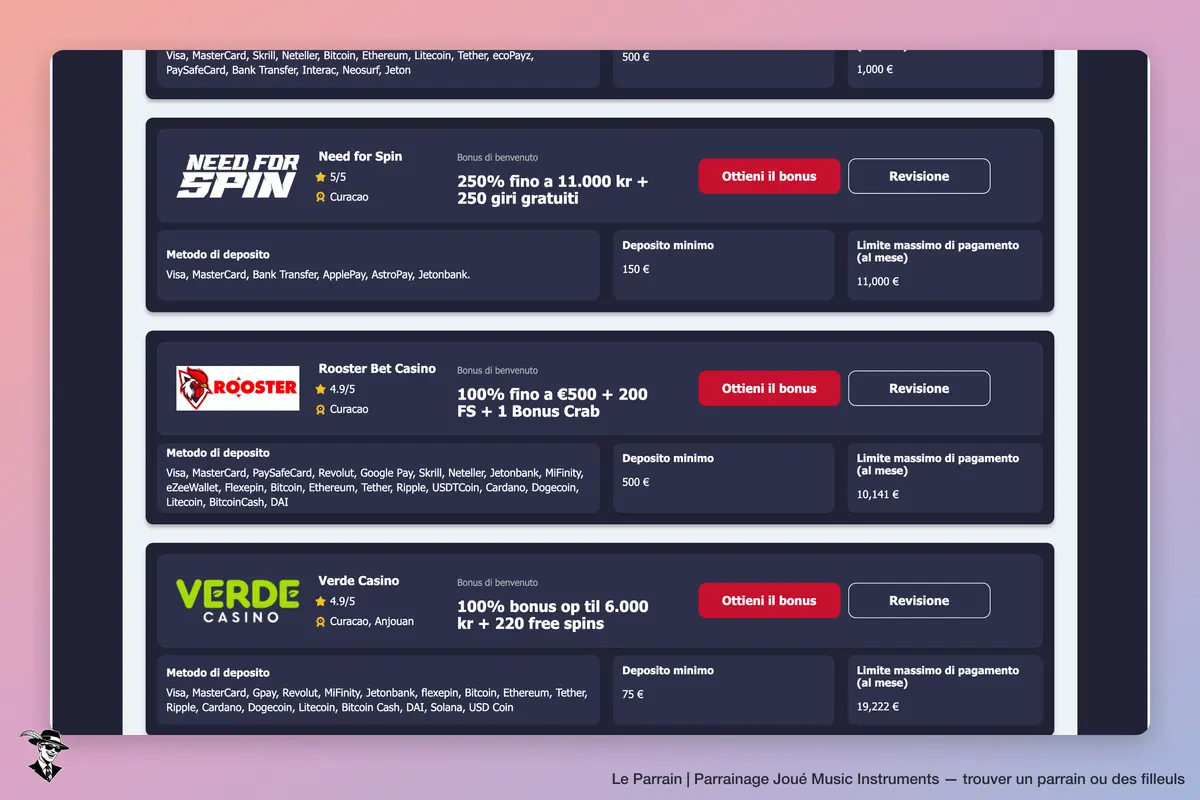The width and height of the screenshot is (1200, 800).
Task: Click the license badge icon under Need for Spin
Action: click(321, 197)
